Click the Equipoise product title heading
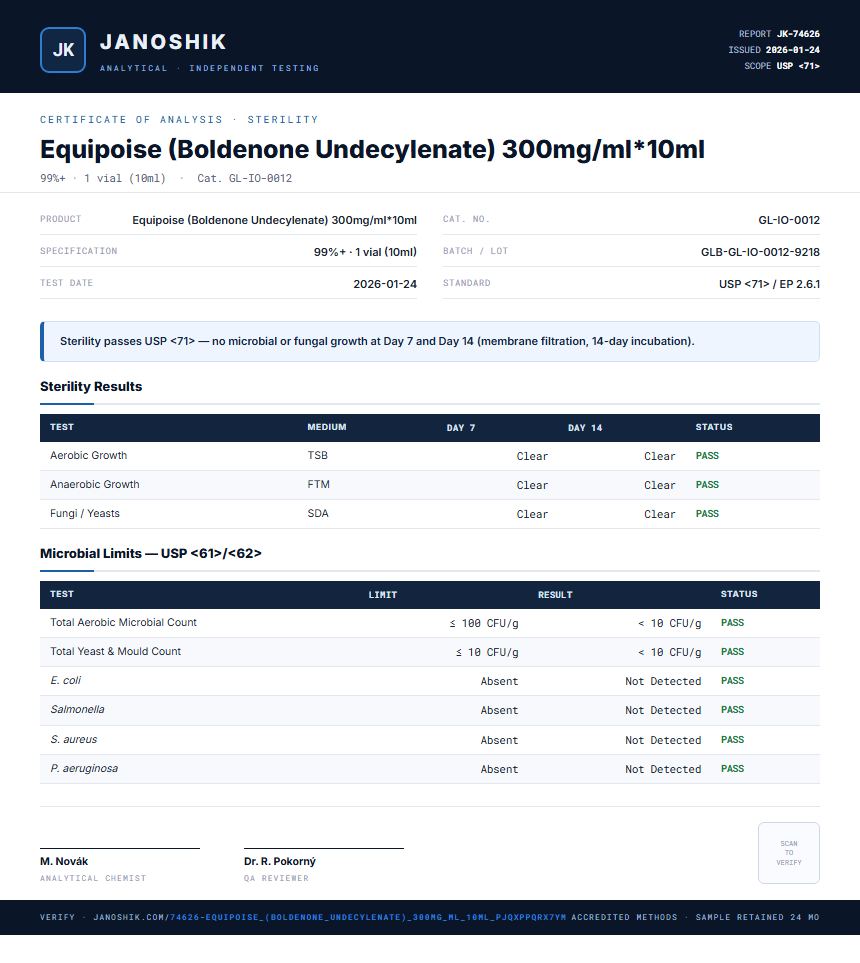 coord(372,149)
